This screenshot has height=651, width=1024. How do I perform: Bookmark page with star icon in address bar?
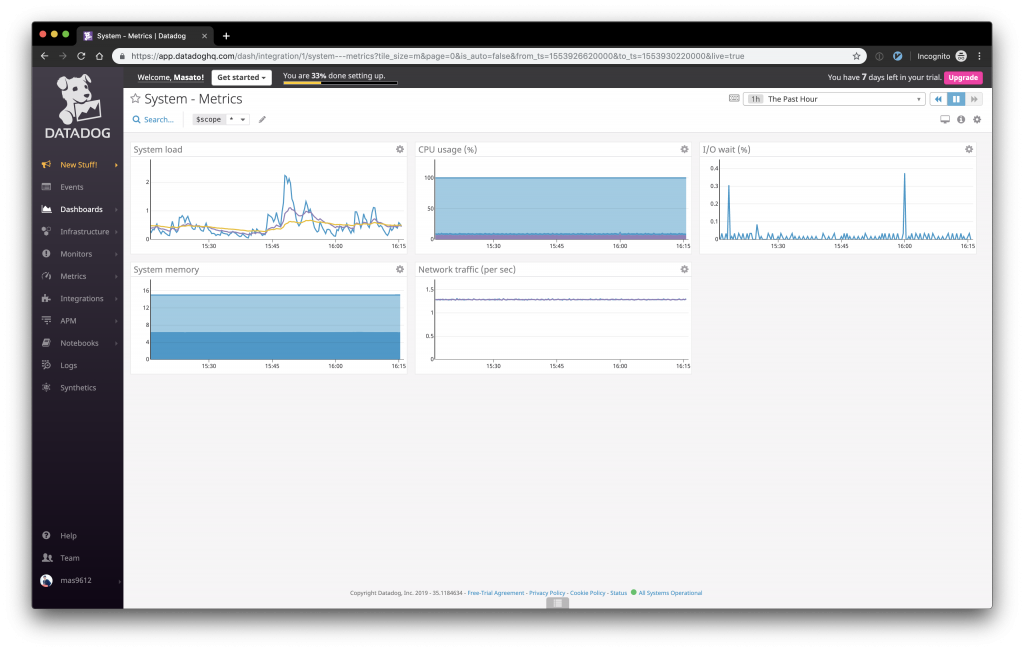pyautogui.click(x=856, y=56)
